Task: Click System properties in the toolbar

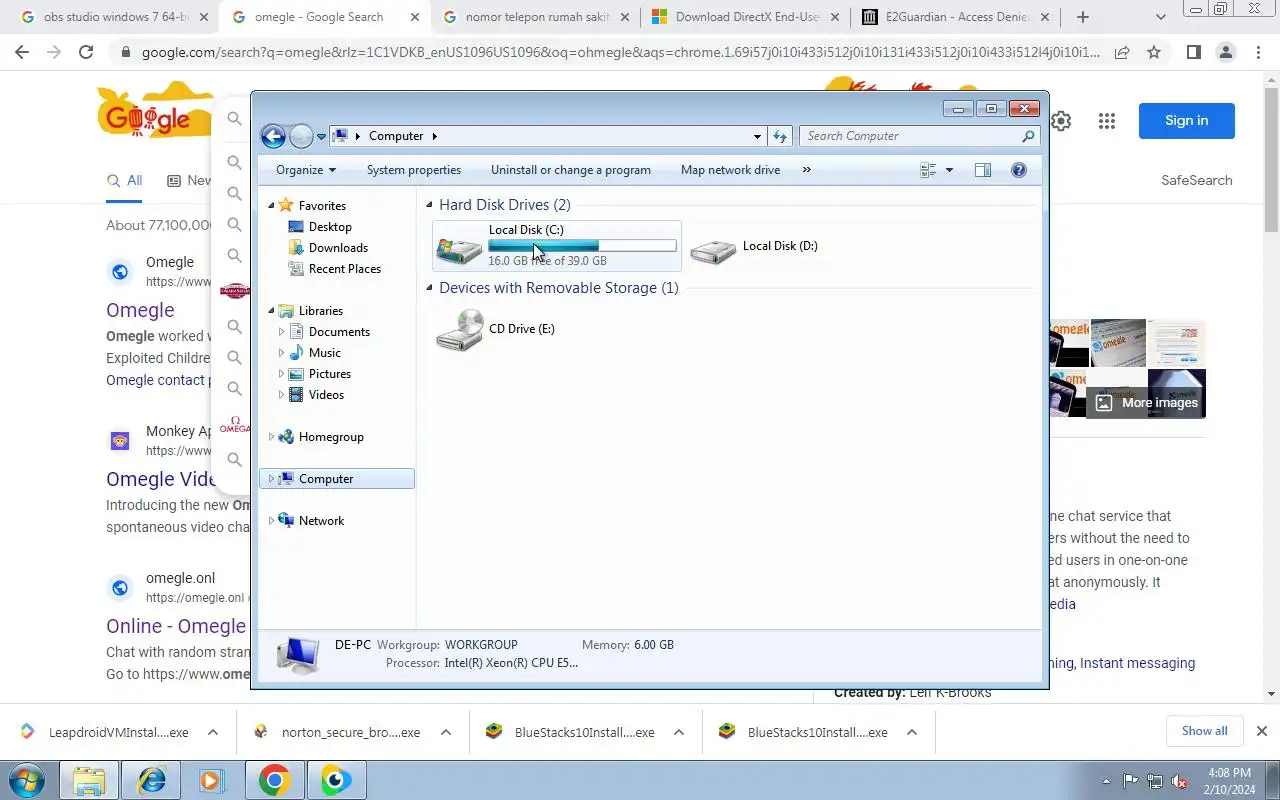Action: [414, 170]
